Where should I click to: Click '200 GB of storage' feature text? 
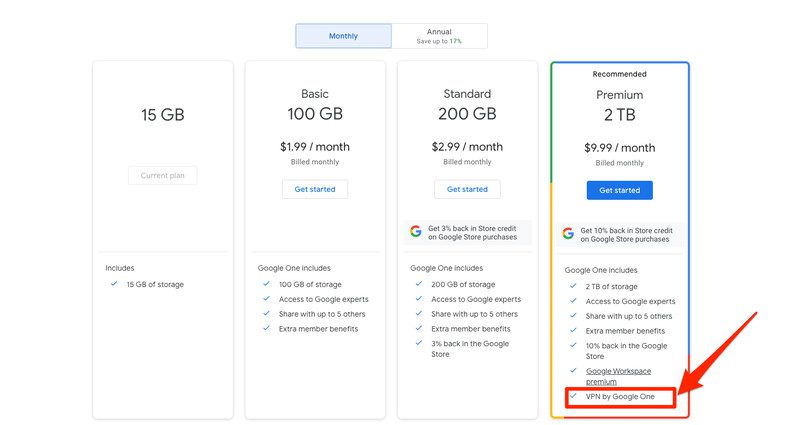click(463, 285)
